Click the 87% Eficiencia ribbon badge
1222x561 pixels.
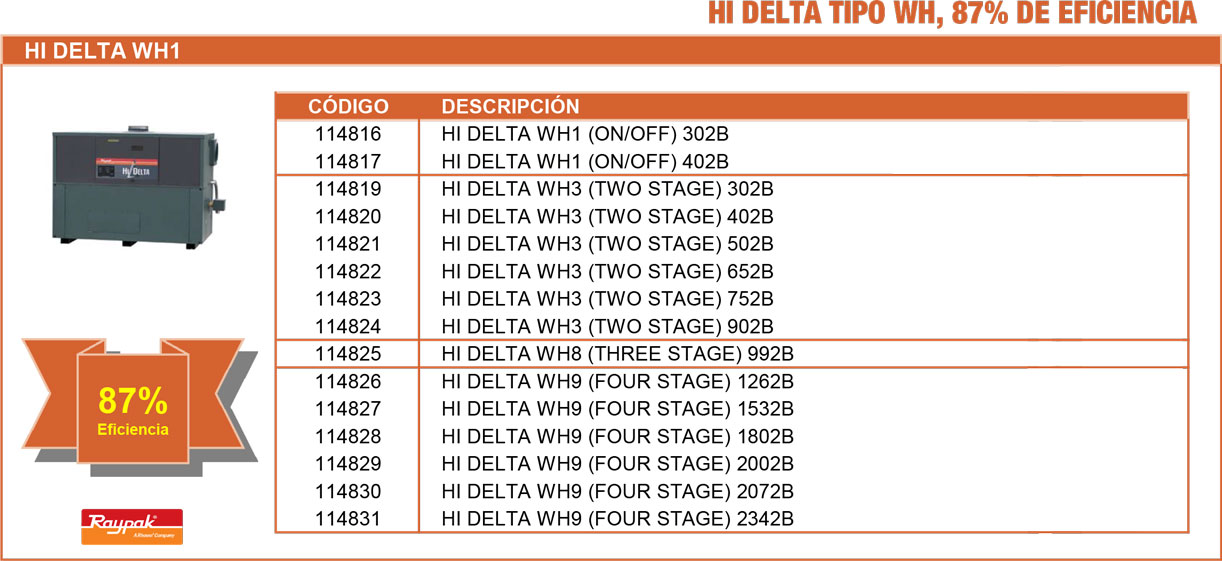133,410
